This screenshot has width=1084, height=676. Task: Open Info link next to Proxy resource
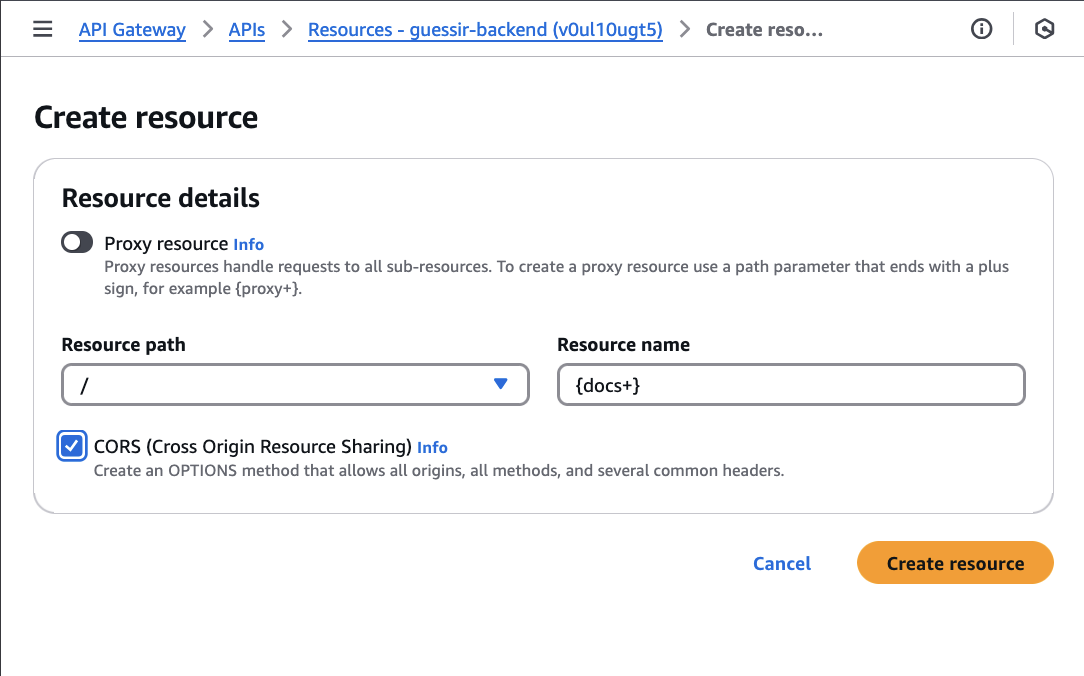pos(249,244)
